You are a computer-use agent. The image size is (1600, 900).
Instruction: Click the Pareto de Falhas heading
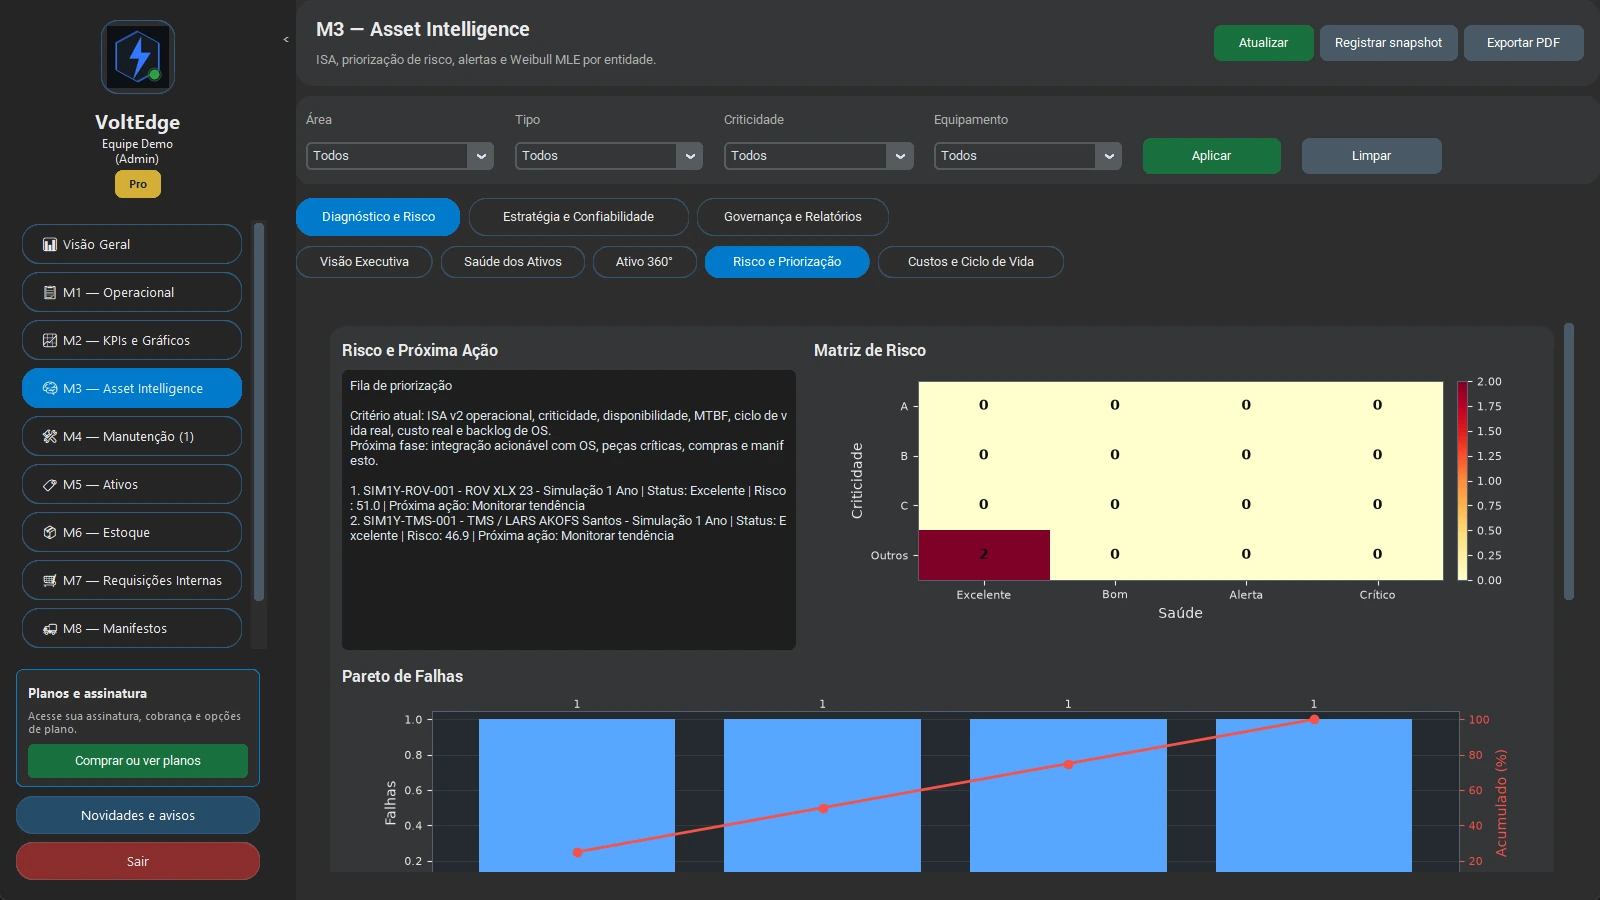(402, 676)
